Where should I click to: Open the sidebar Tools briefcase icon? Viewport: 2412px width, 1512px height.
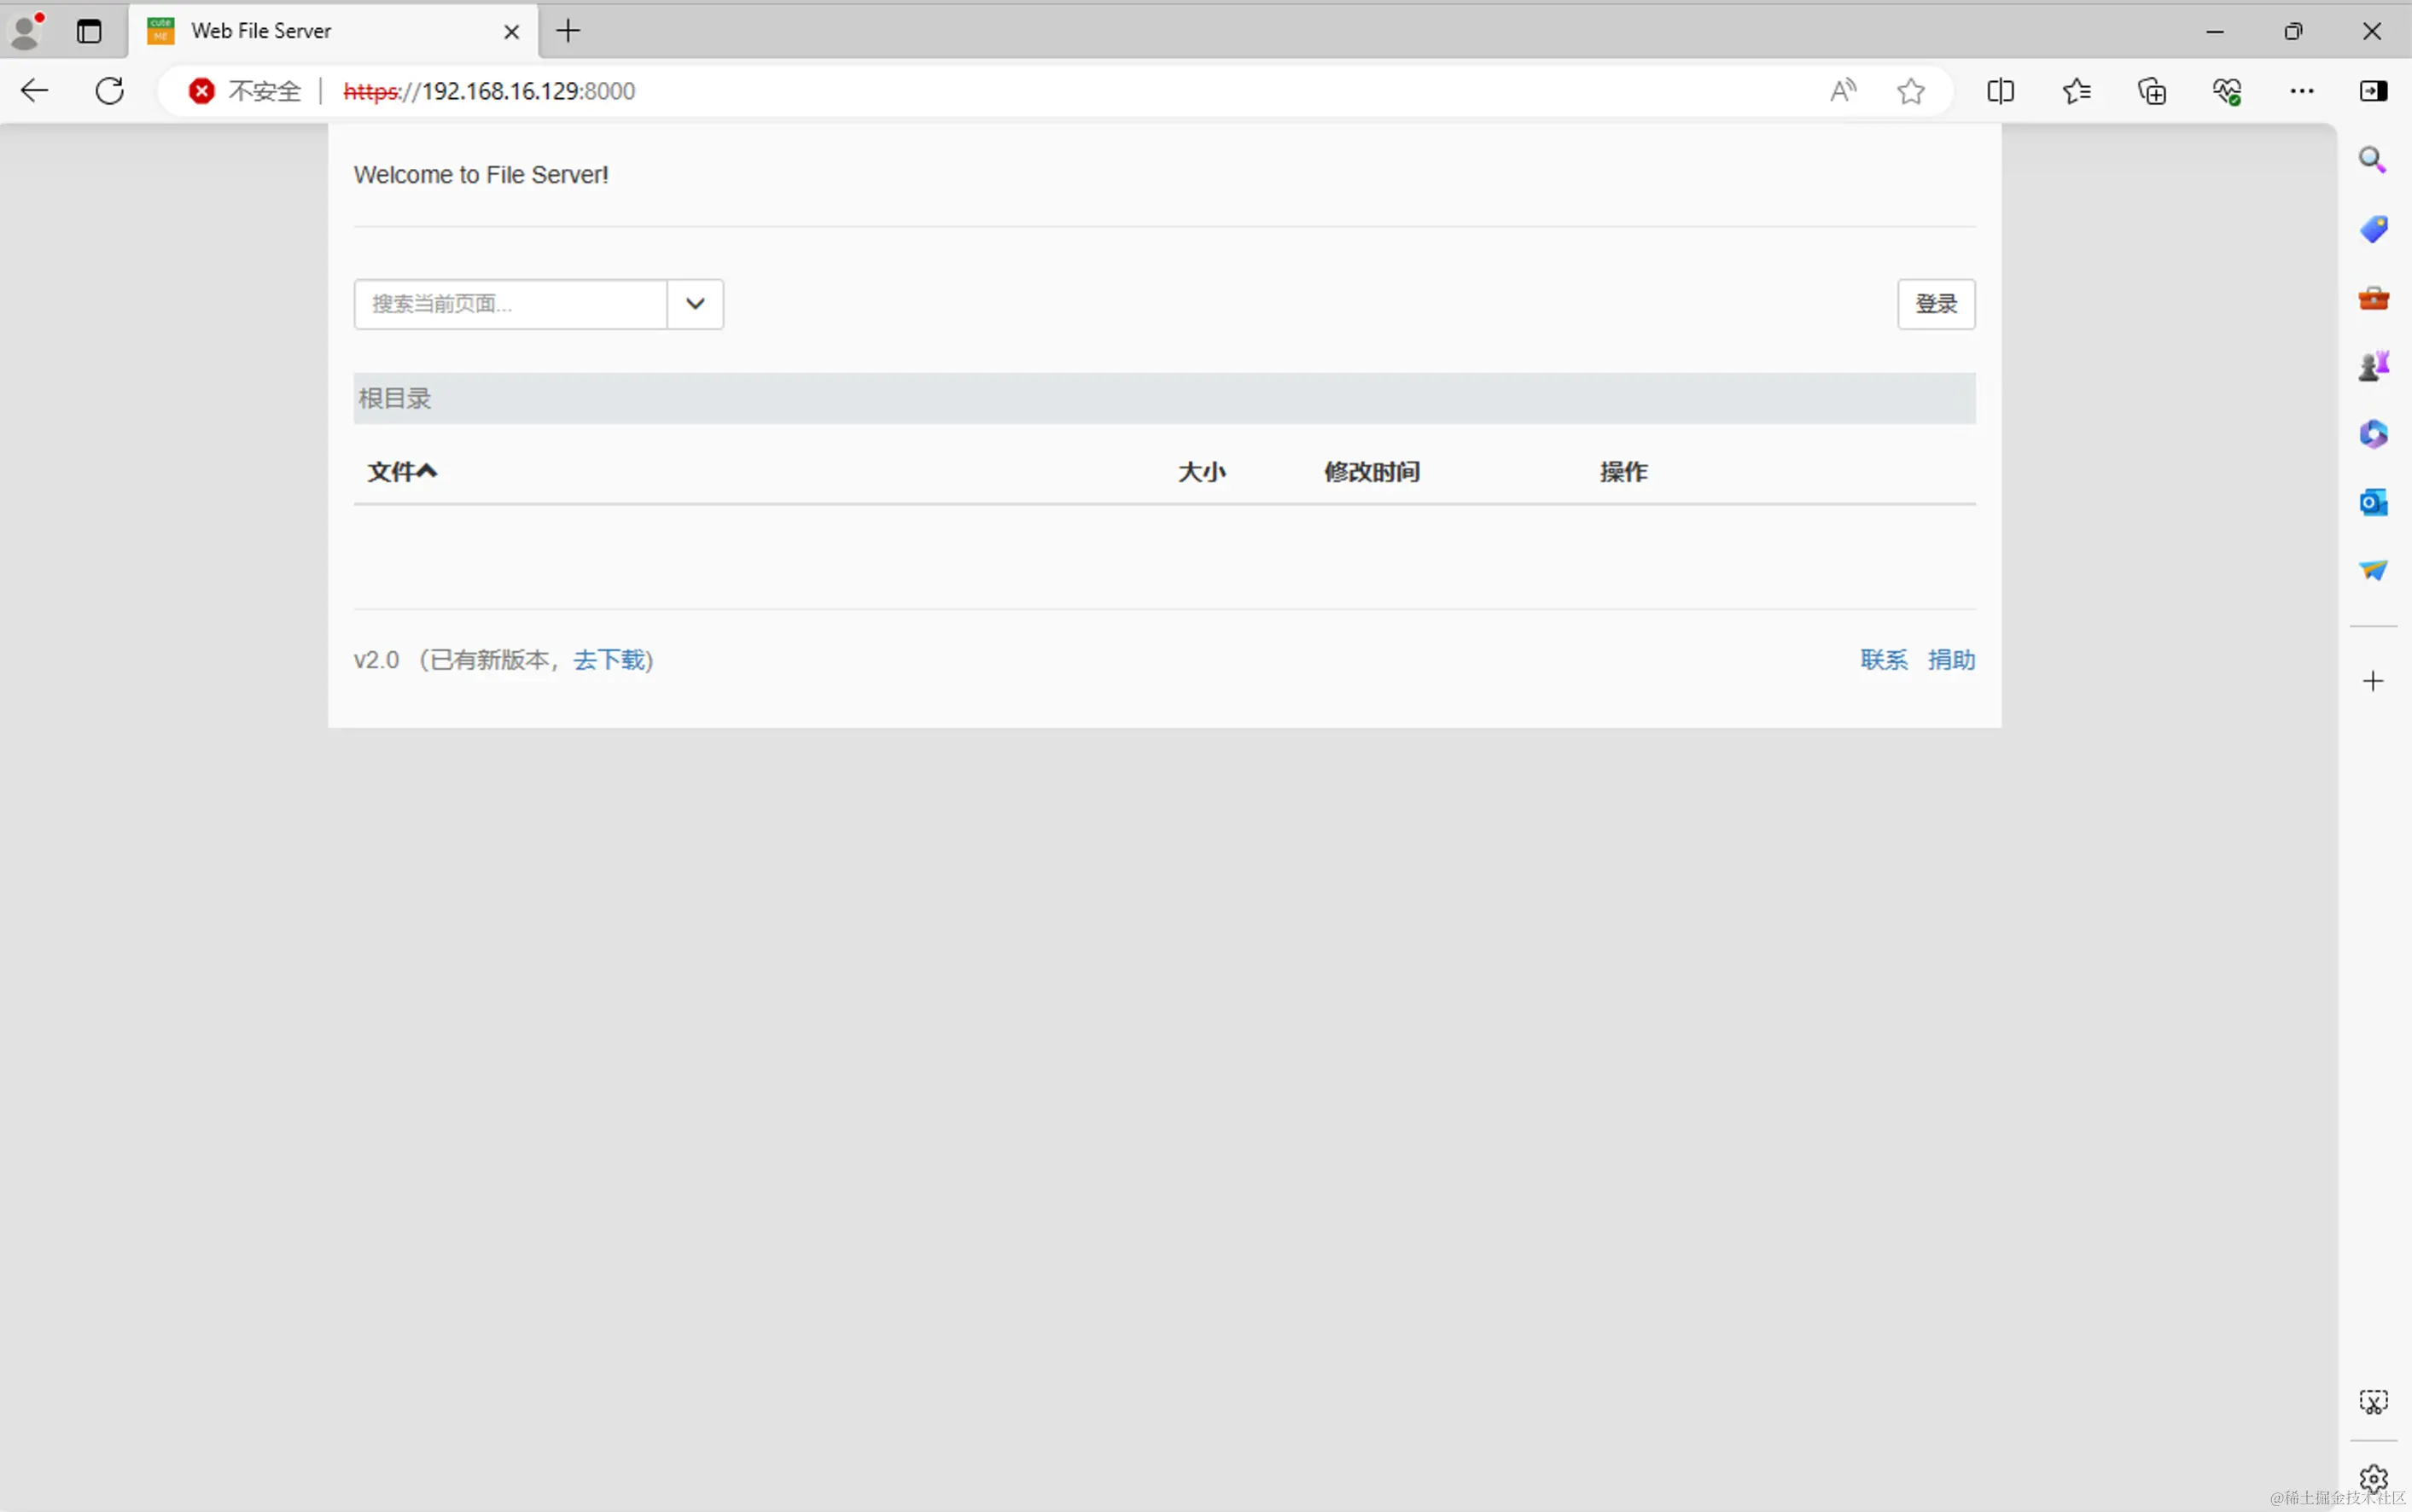(x=2373, y=297)
